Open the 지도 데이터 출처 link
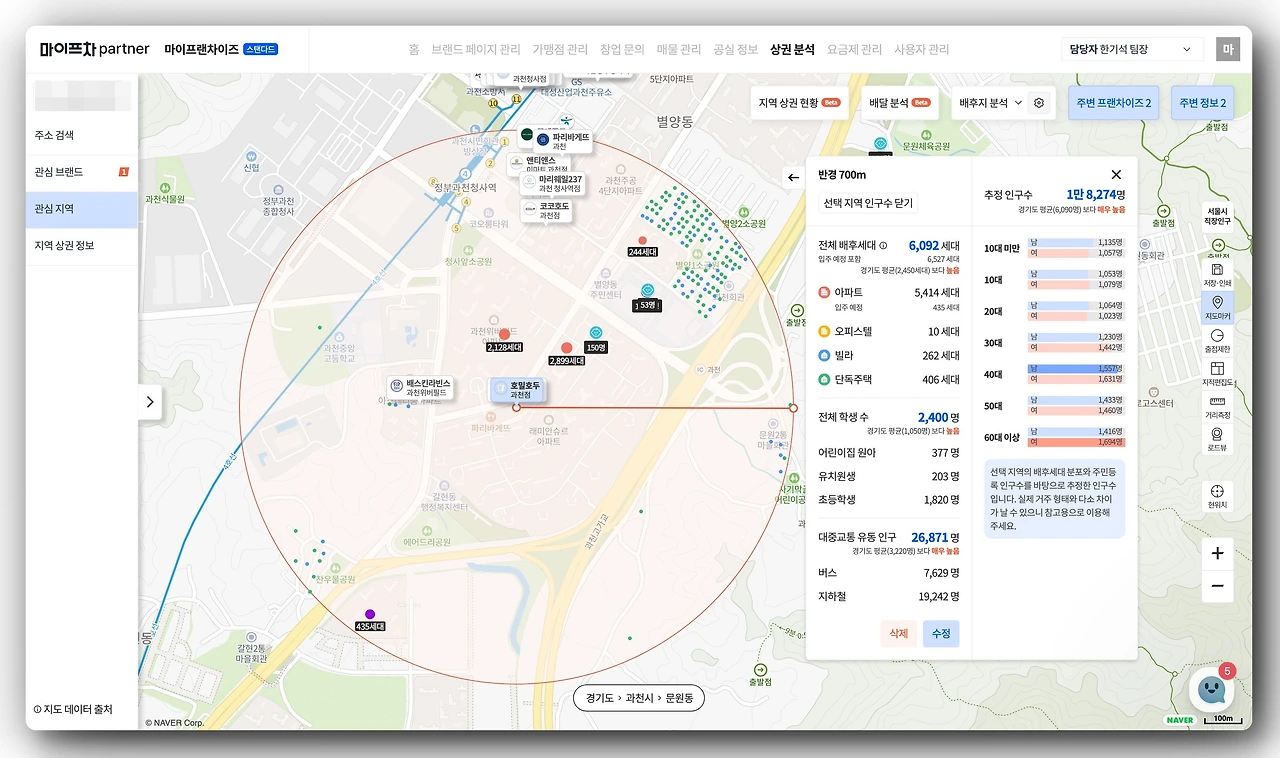1280x758 pixels. pyautogui.click(x=73, y=710)
